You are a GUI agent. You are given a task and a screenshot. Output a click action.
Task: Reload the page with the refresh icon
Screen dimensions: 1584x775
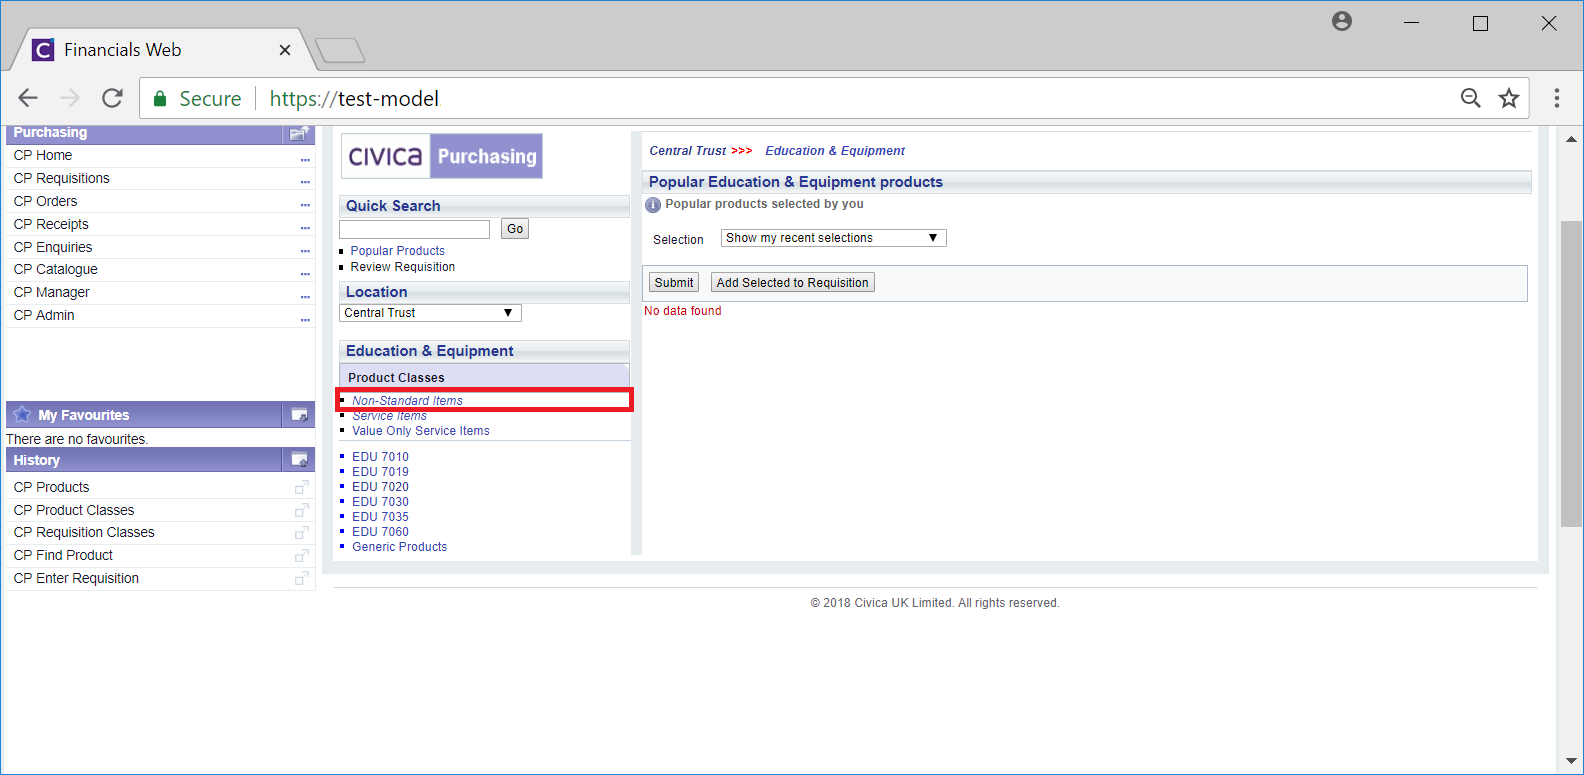112,98
